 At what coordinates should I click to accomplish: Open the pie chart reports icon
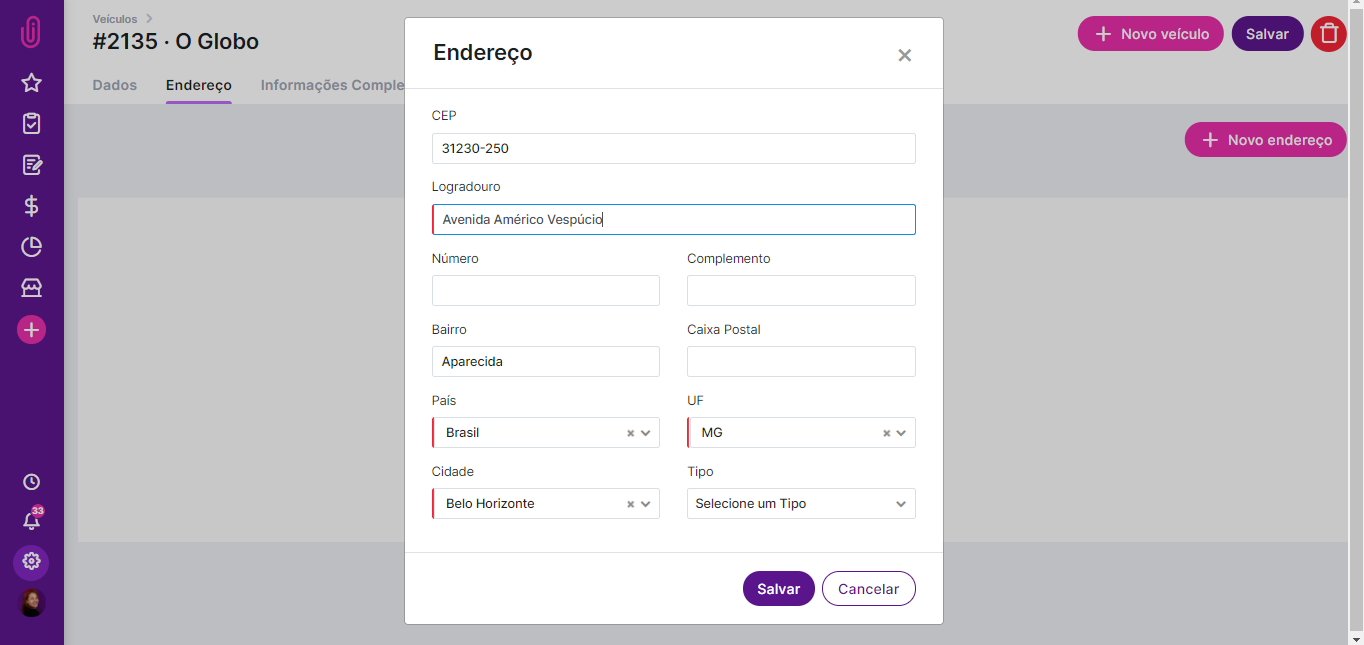point(31,247)
